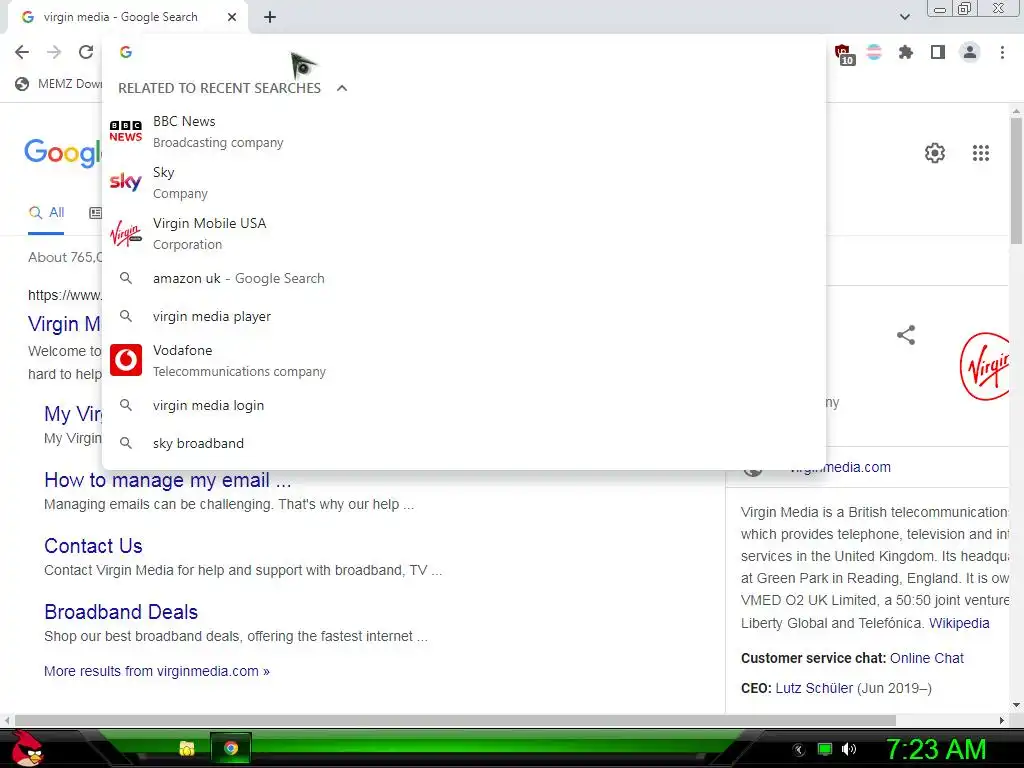1024x768 pixels.
Task: Click the green monitor tray icon
Action: pos(825,749)
